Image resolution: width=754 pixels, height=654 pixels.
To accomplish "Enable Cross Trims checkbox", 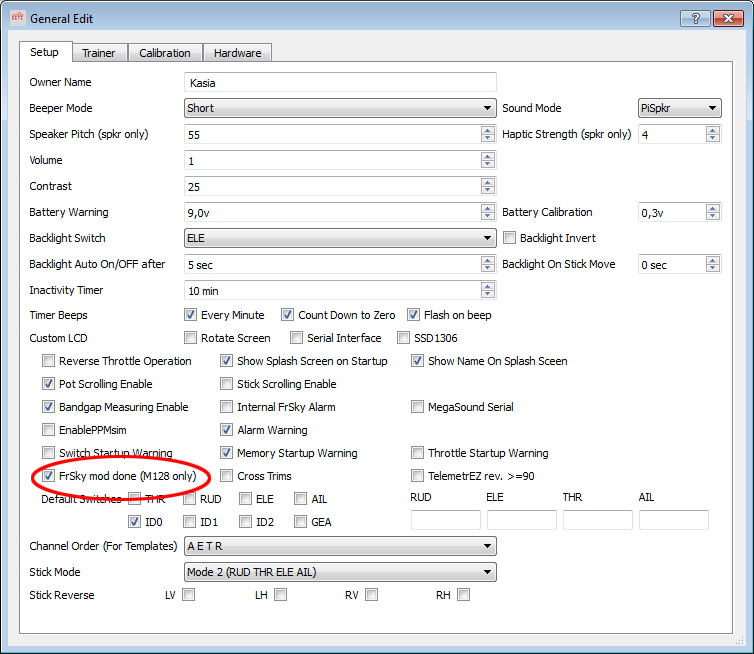I will 226,476.
